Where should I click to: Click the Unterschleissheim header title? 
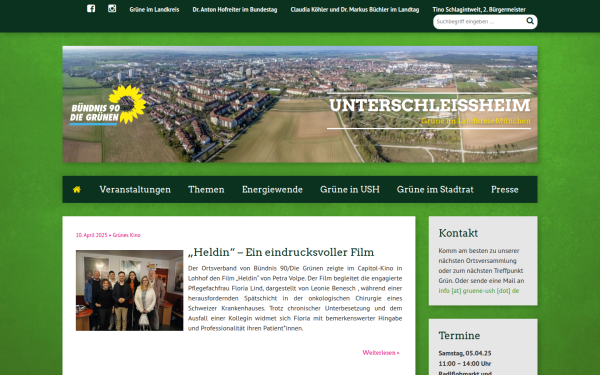tap(430, 105)
